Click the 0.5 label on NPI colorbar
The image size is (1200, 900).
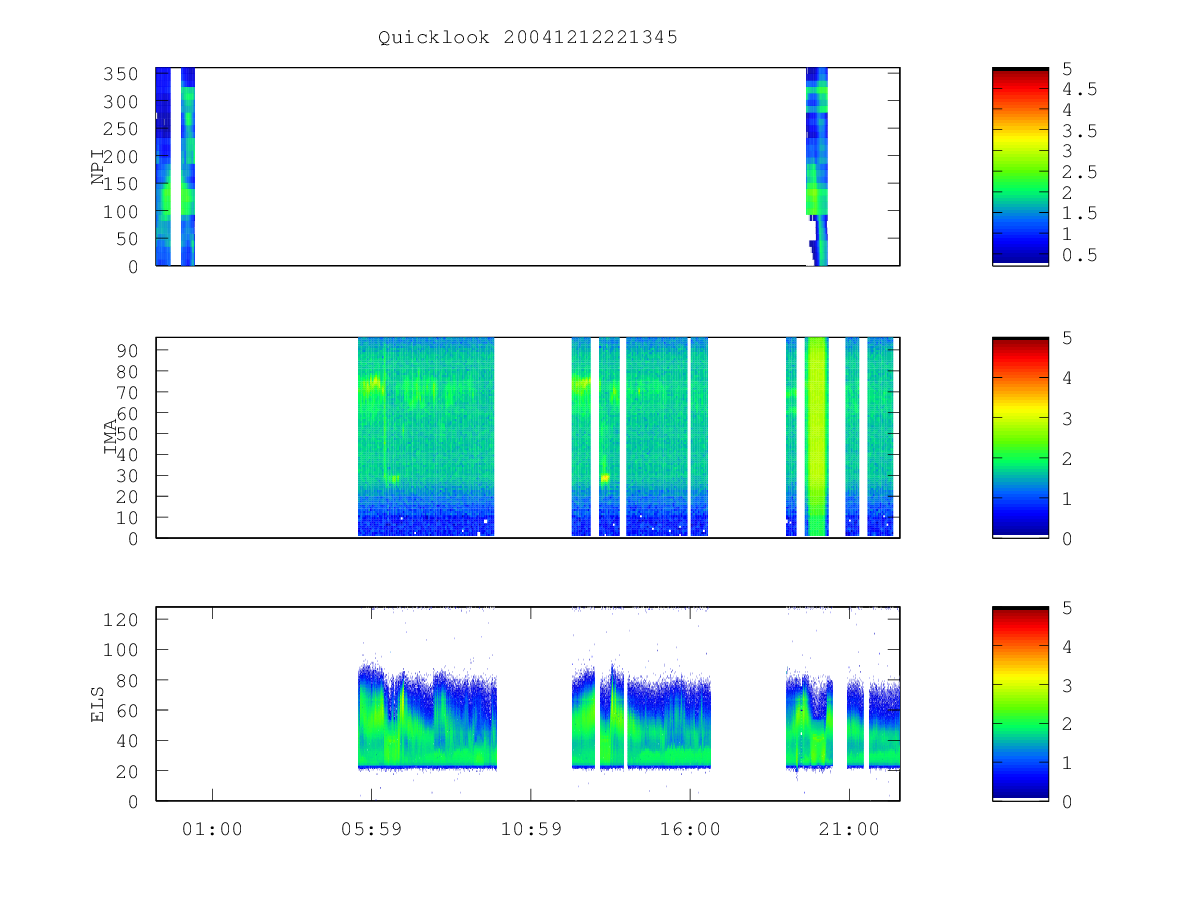1079,255
